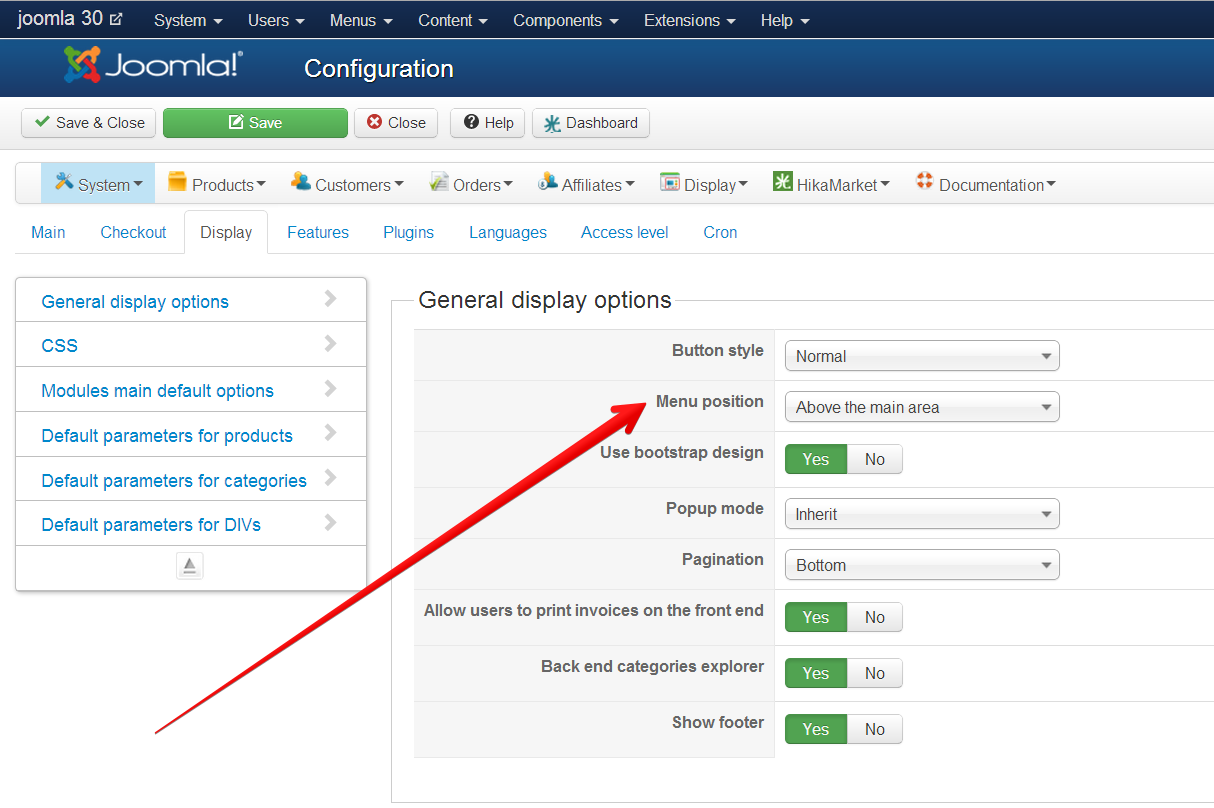
Task: Open Modules main default options link
Action: pyautogui.click(x=157, y=391)
